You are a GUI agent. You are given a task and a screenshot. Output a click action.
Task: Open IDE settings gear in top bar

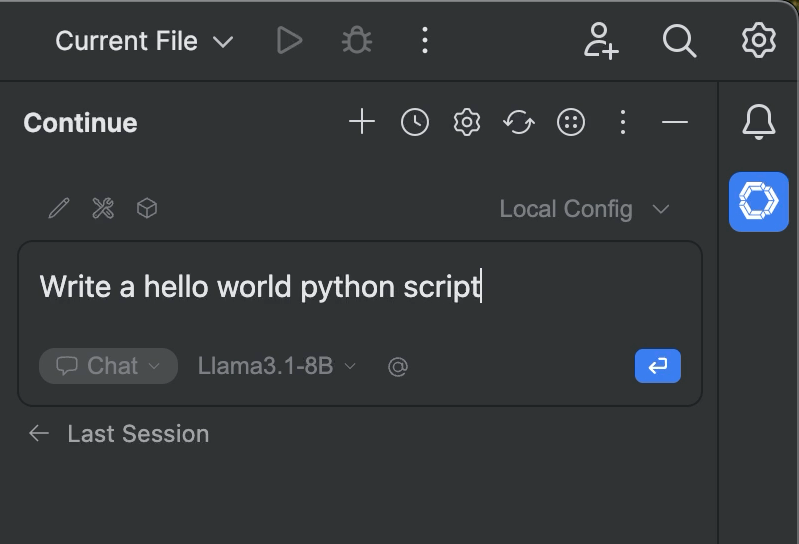point(759,41)
